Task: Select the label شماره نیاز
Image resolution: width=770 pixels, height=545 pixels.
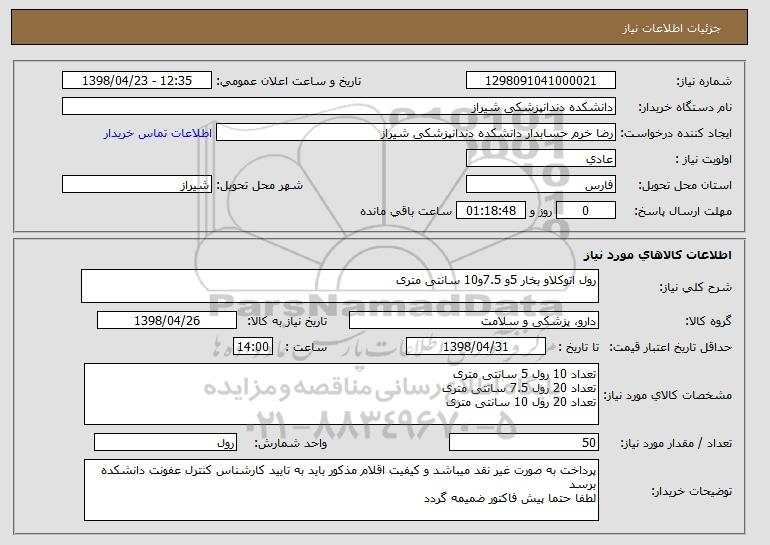Action: coord(704,81)
